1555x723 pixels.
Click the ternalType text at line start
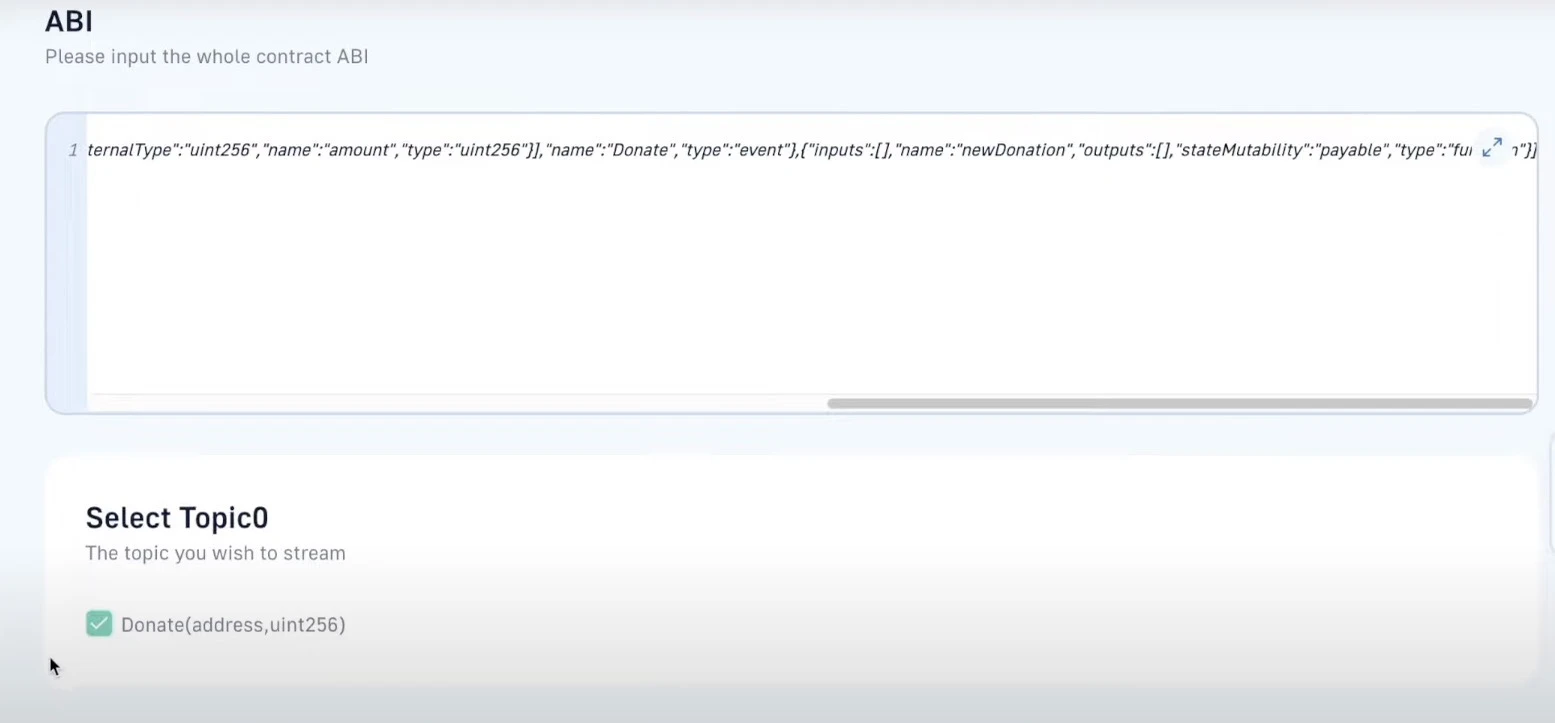[x=130, y=150]
